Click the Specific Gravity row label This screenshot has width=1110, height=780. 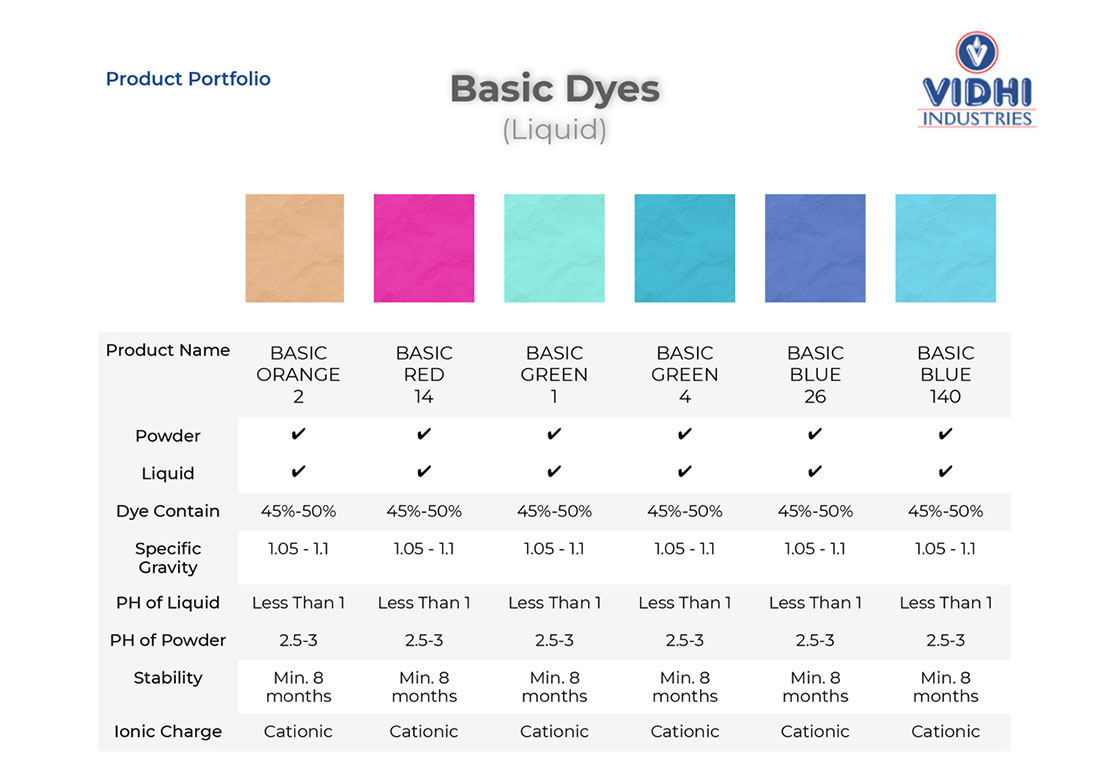point(168,558)
